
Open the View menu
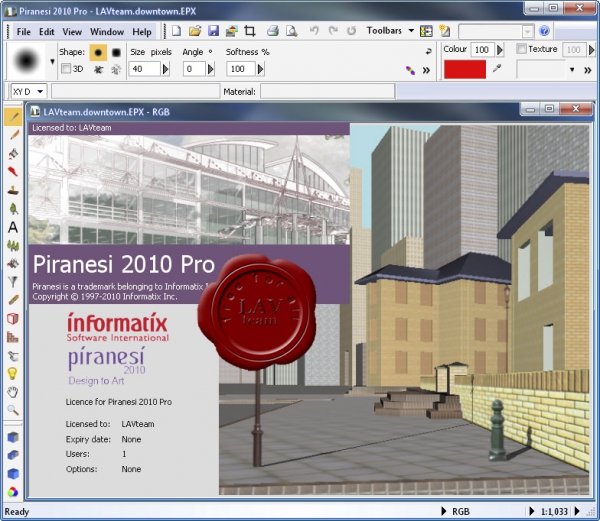(72, 32)
